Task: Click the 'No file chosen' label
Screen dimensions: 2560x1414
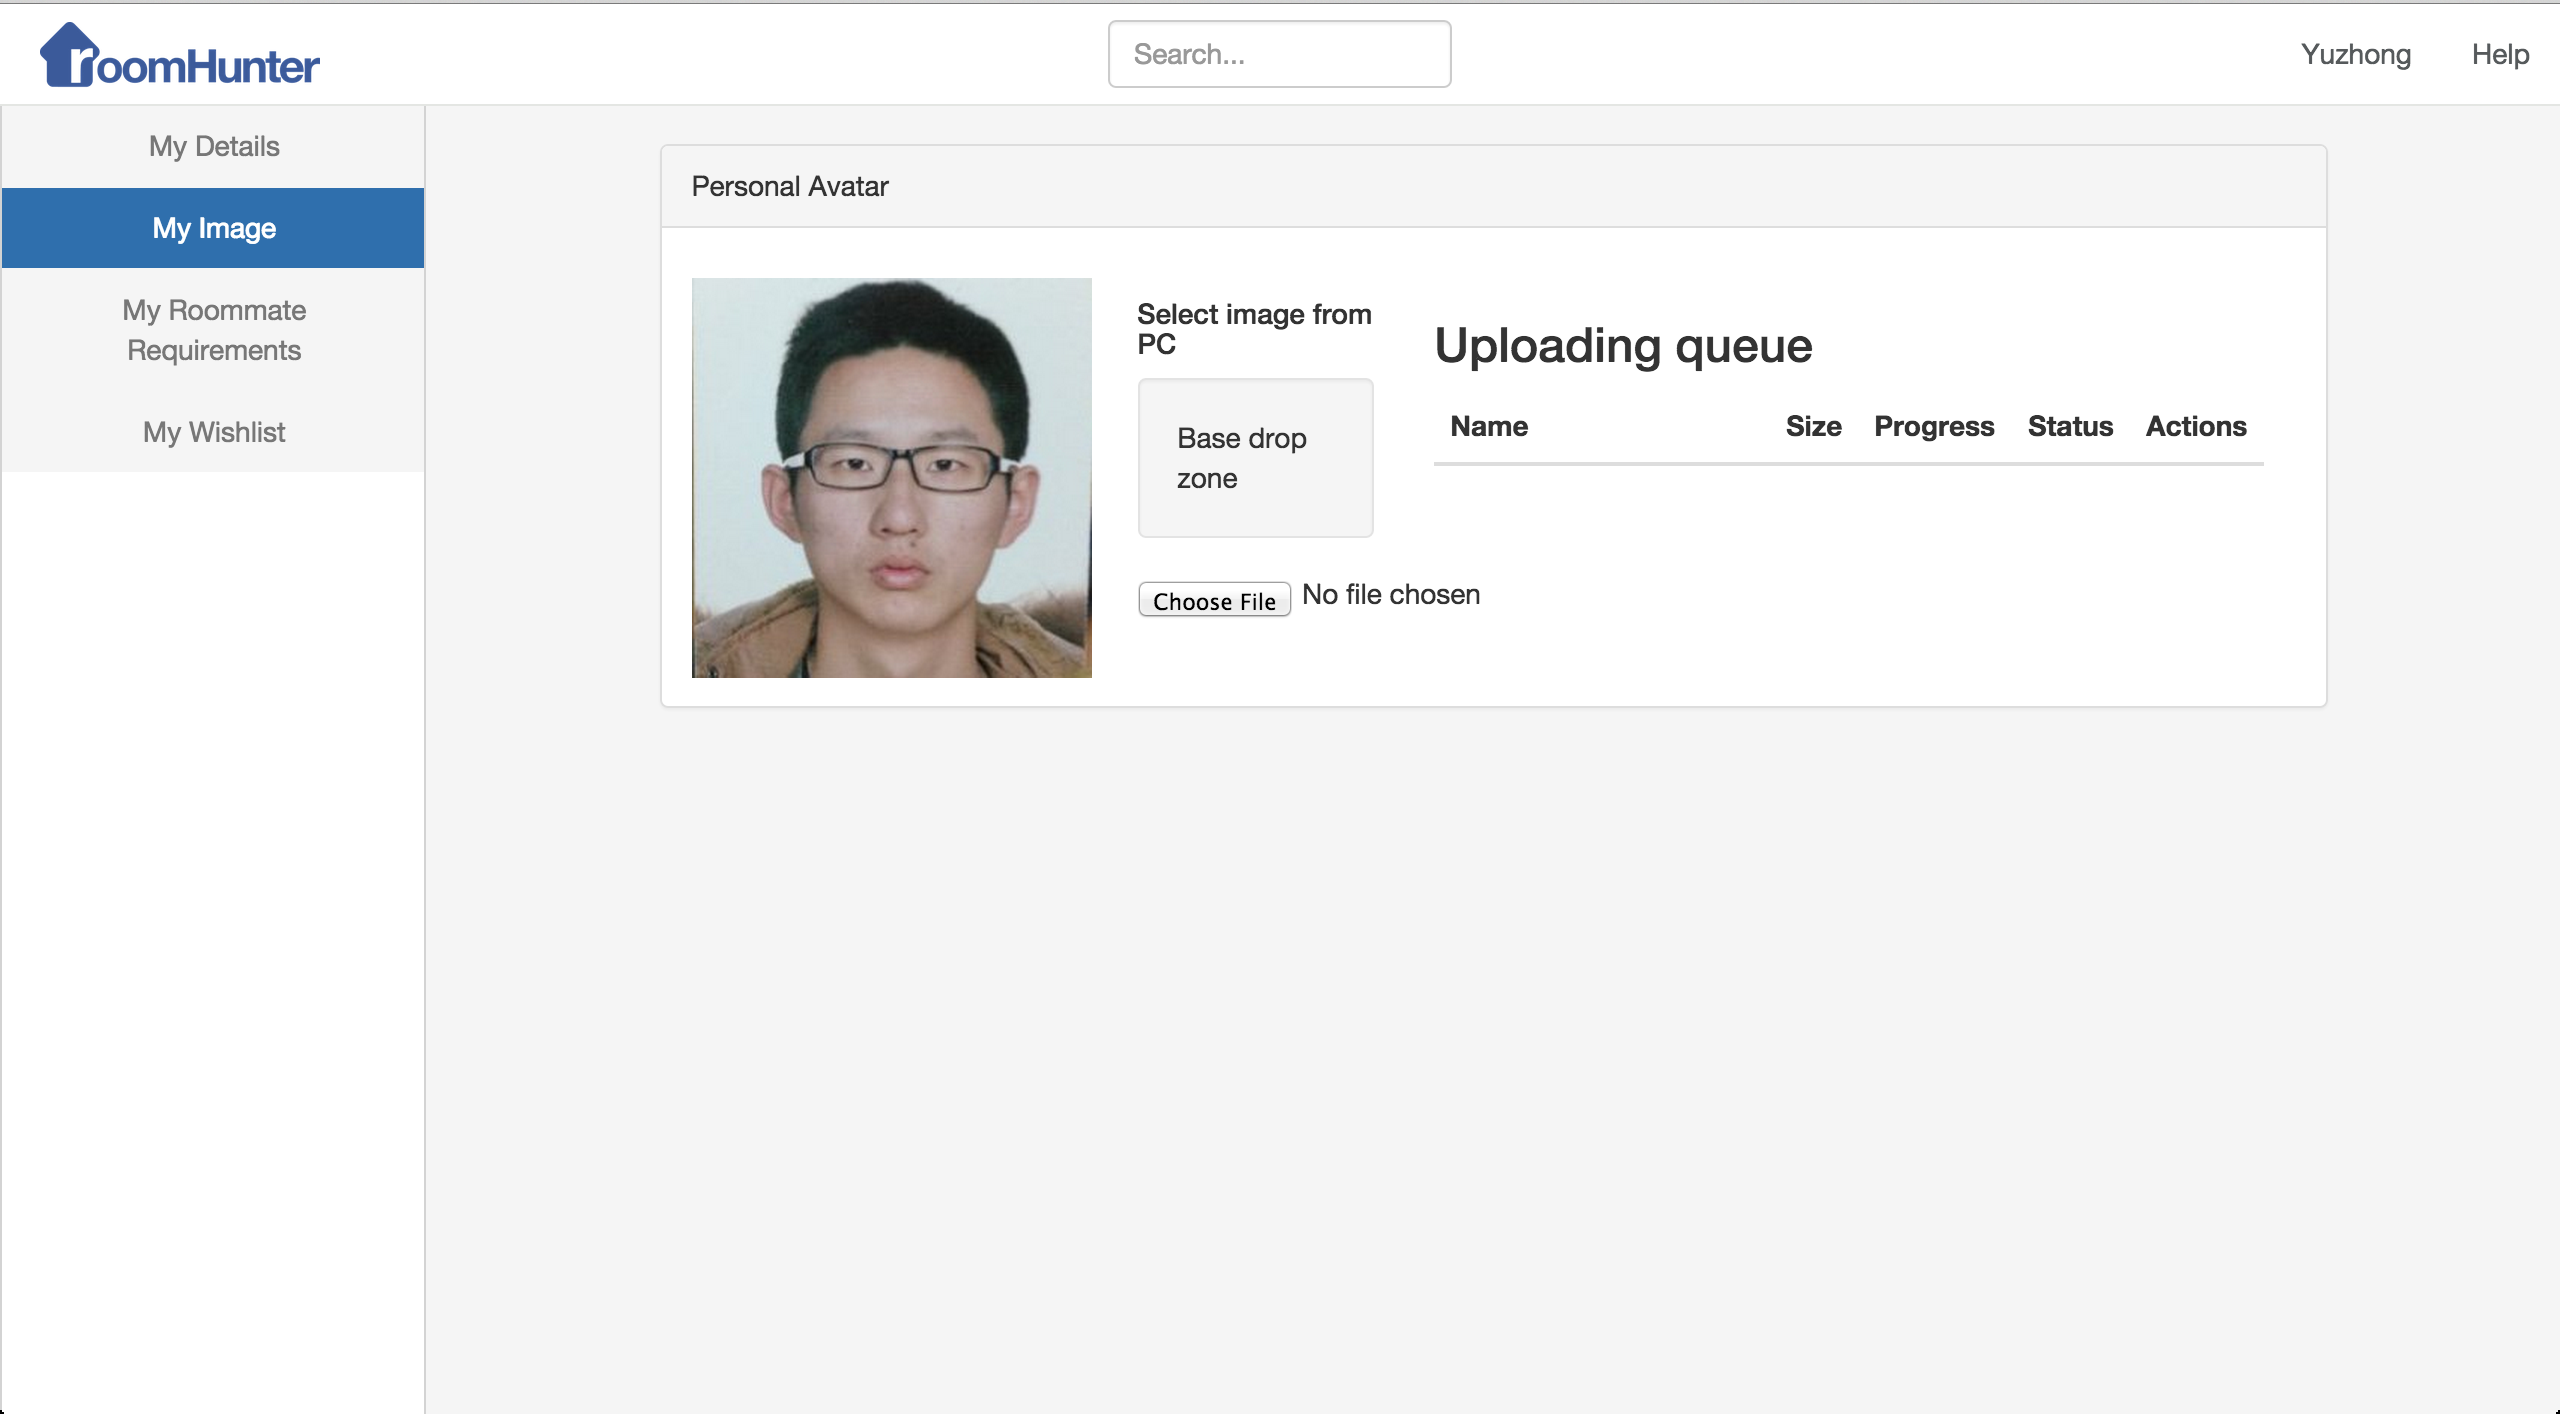Action: pyautogui.click(x=1390, y=595)
